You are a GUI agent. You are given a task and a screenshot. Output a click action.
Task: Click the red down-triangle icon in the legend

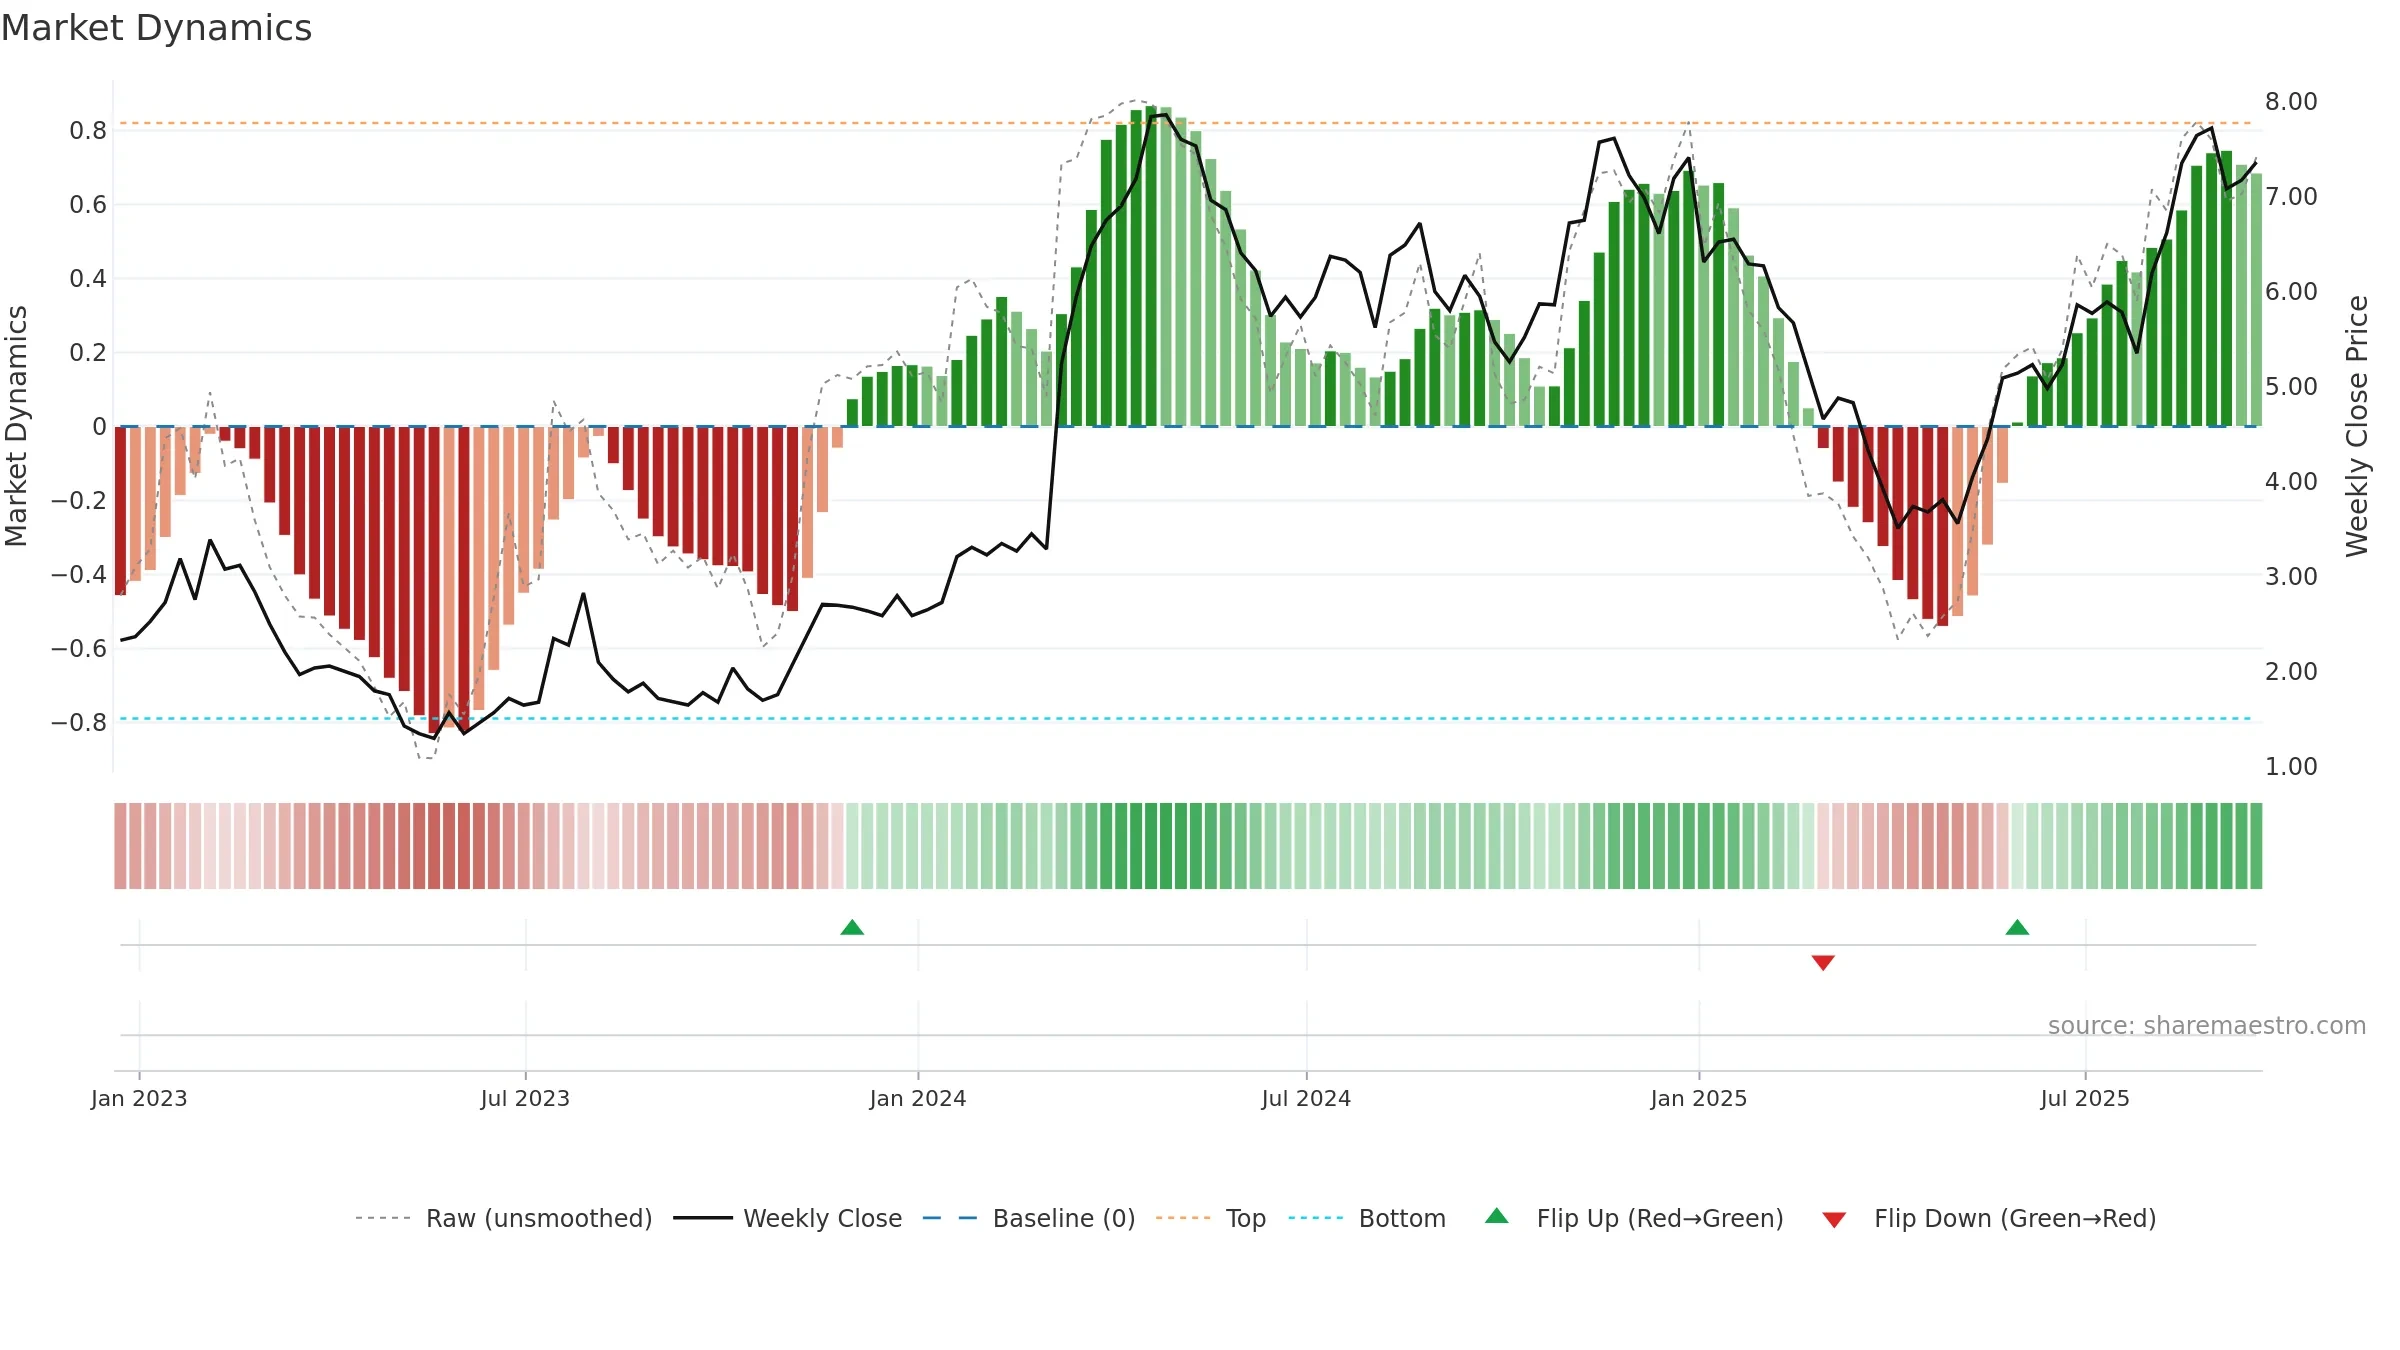tap(1834, 1220)
